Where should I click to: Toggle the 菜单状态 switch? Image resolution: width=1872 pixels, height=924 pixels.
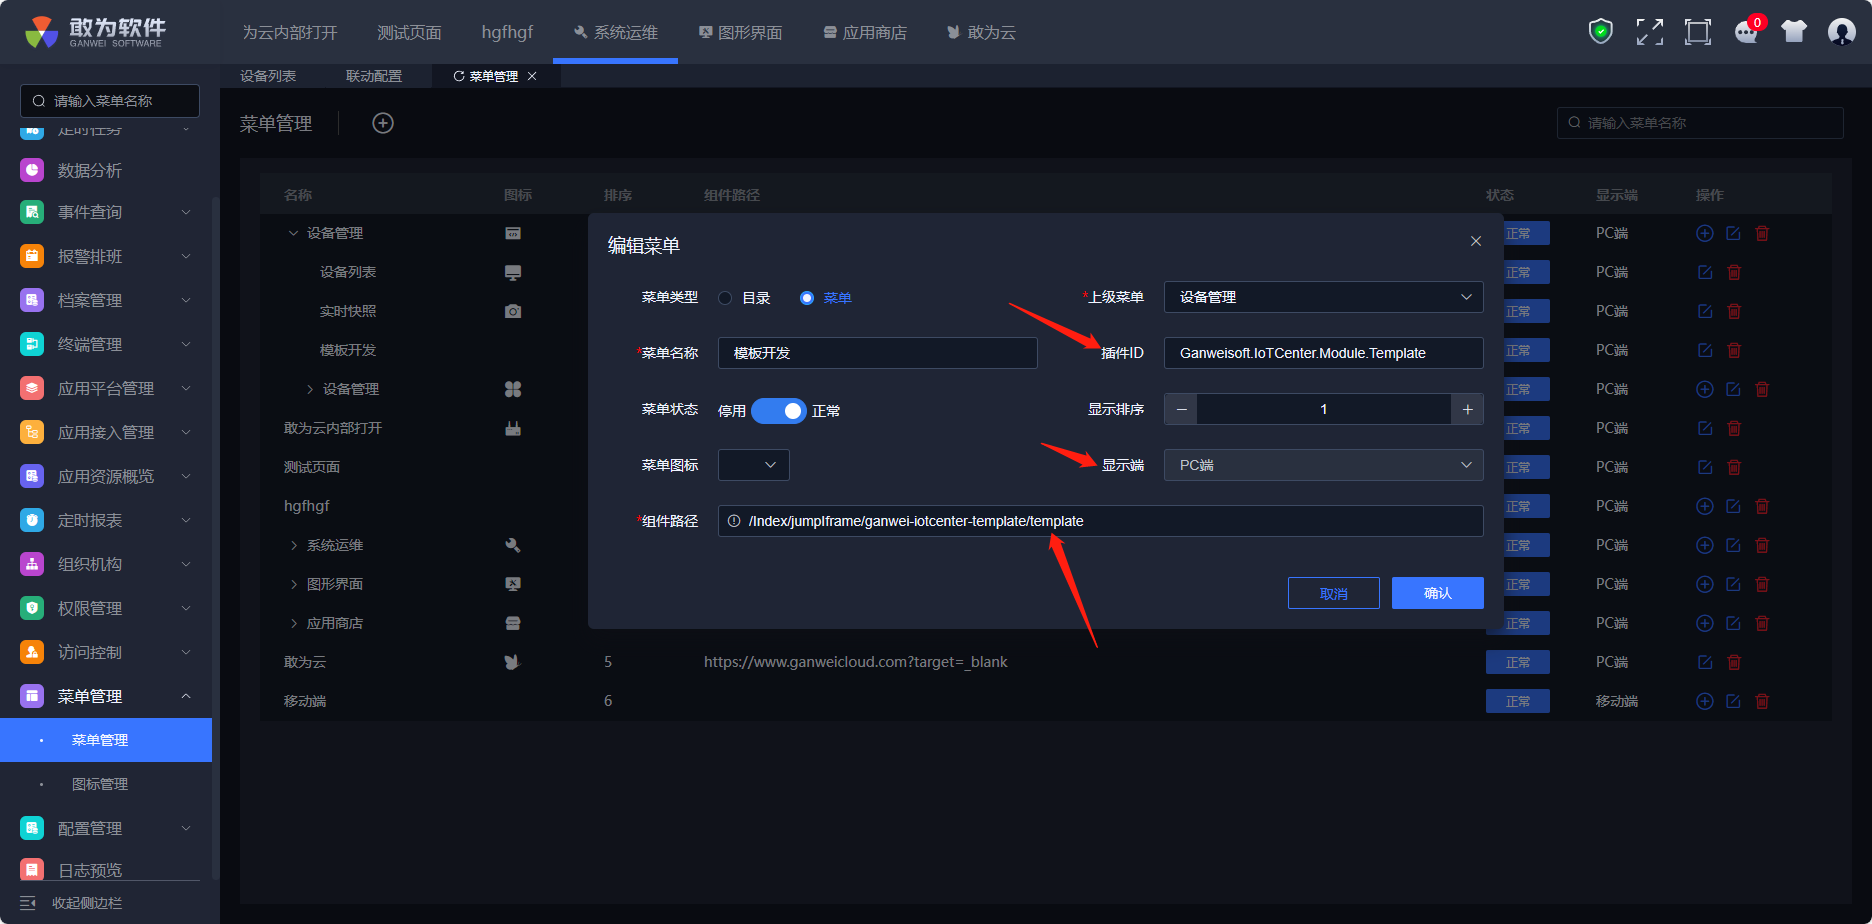coord(778,411)
